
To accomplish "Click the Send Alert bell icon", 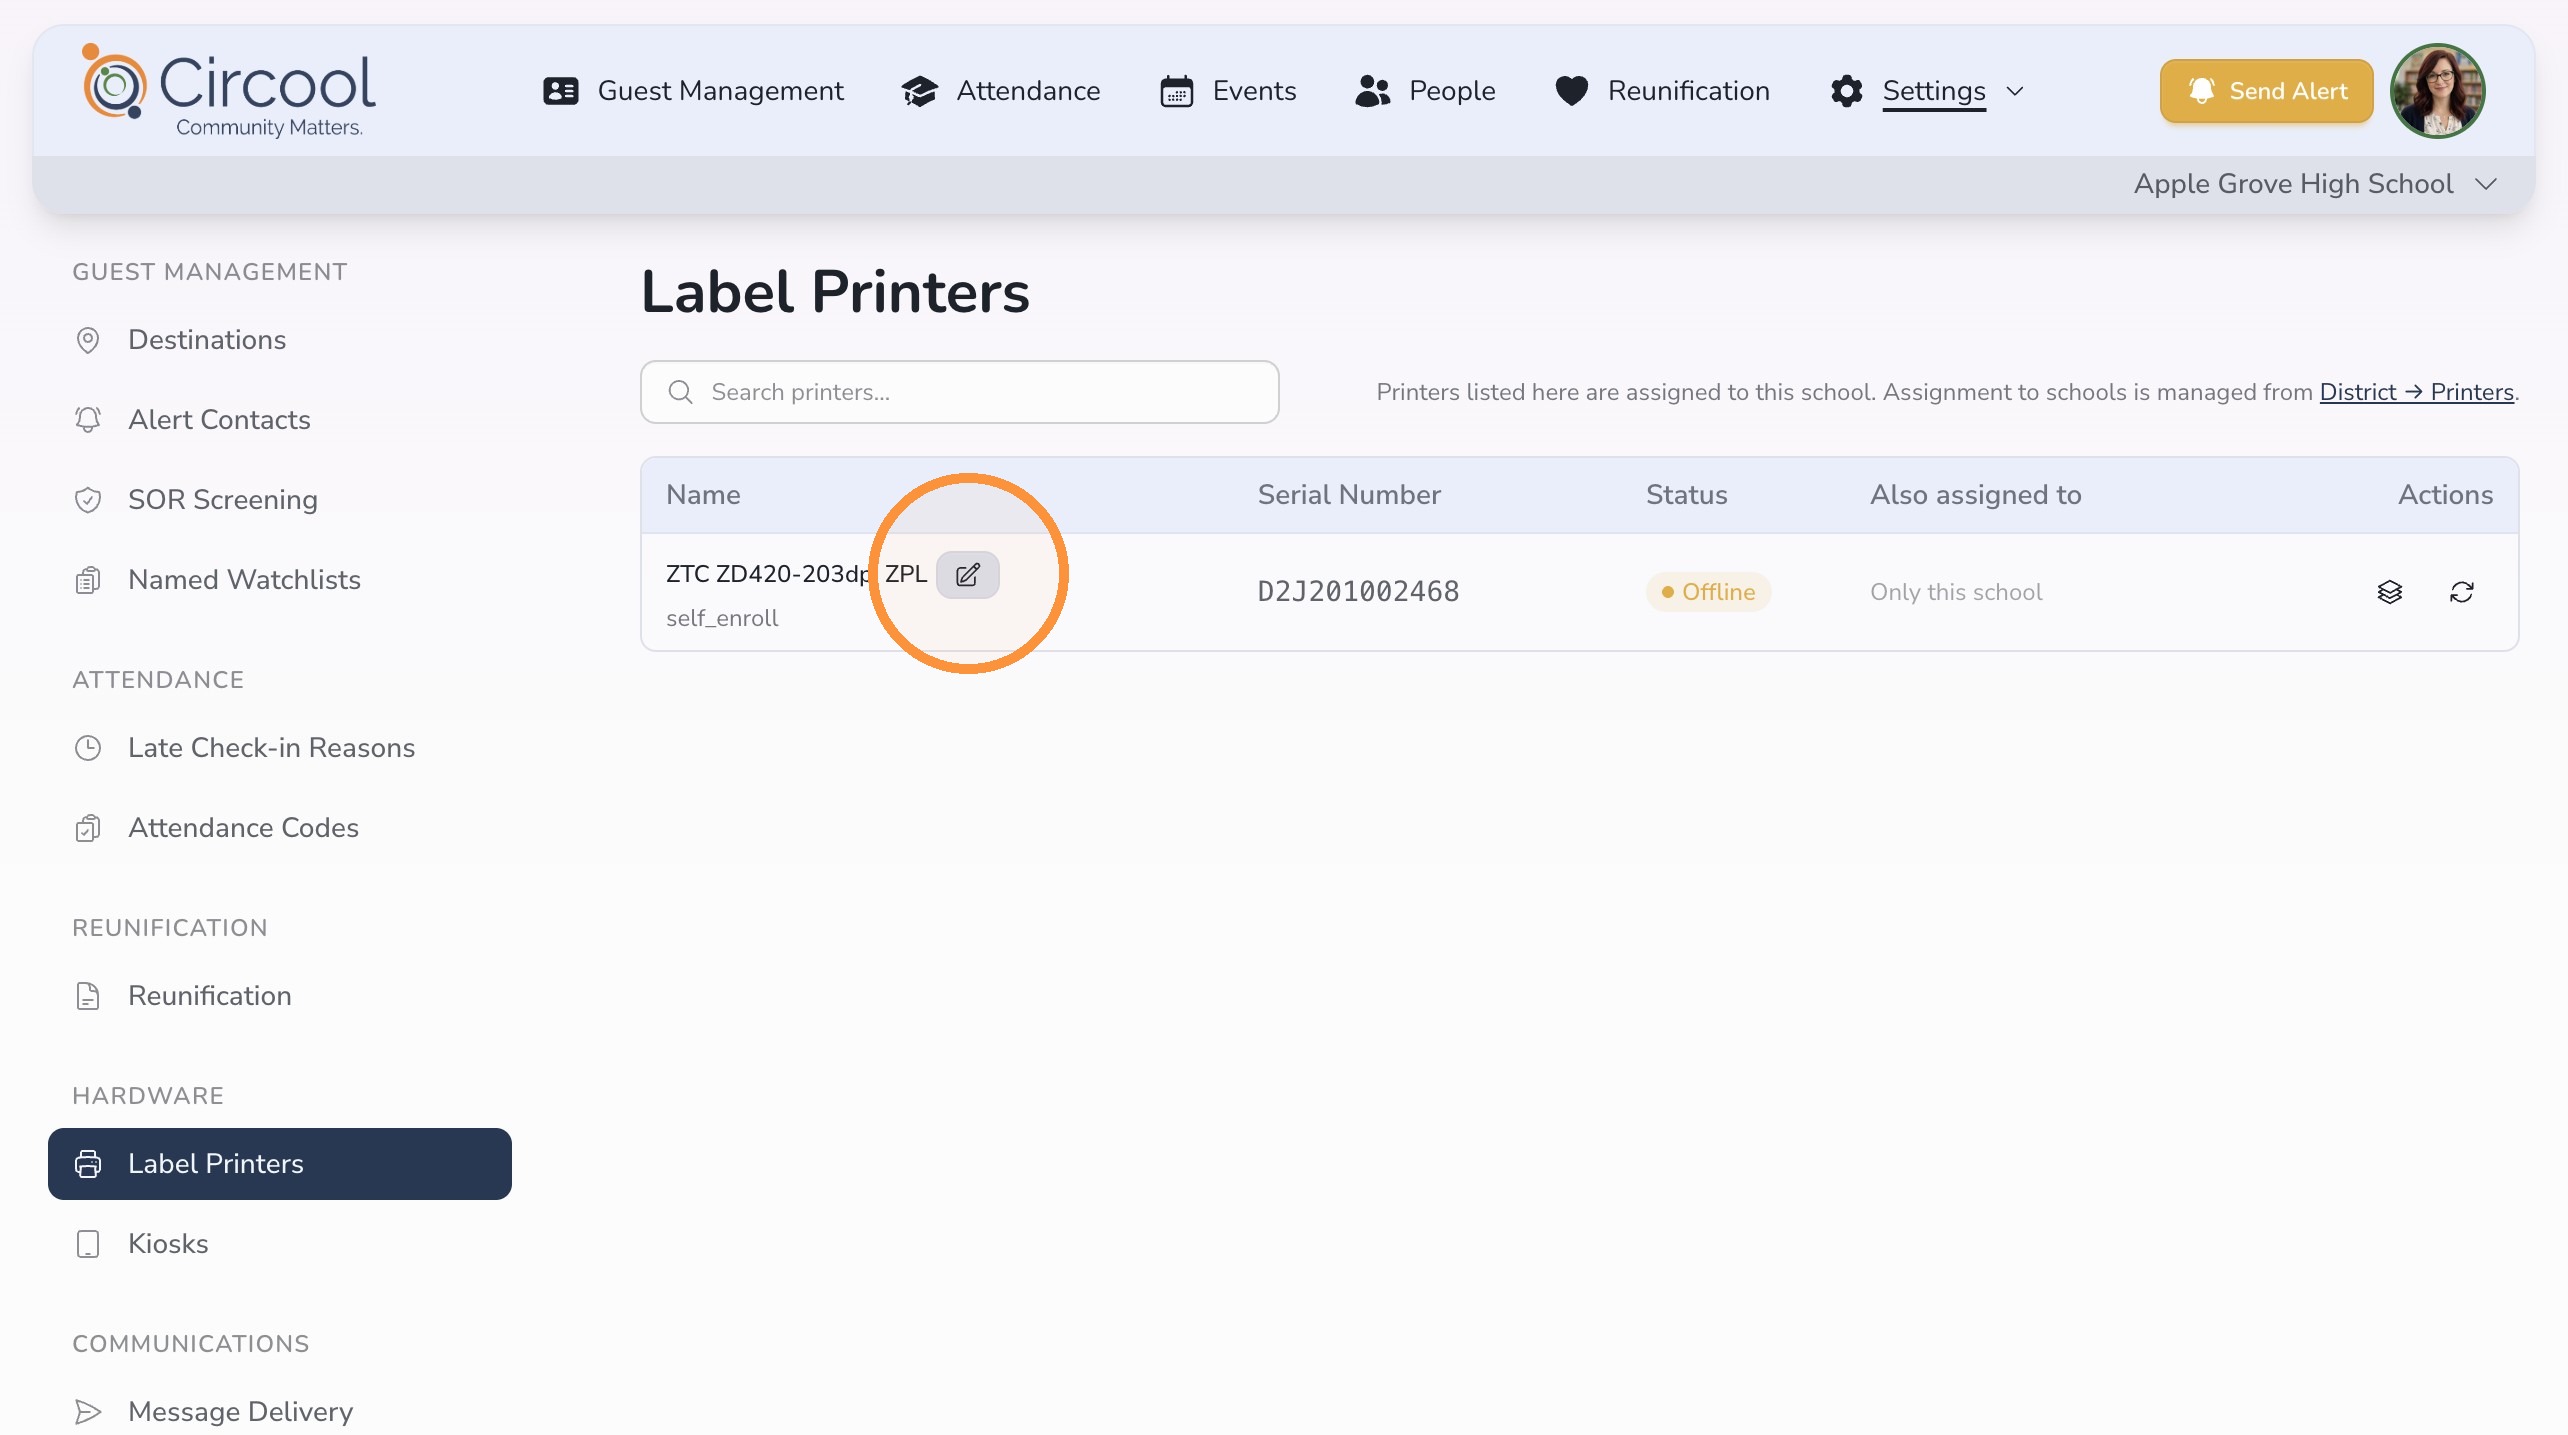I will tap(2201, 91).
